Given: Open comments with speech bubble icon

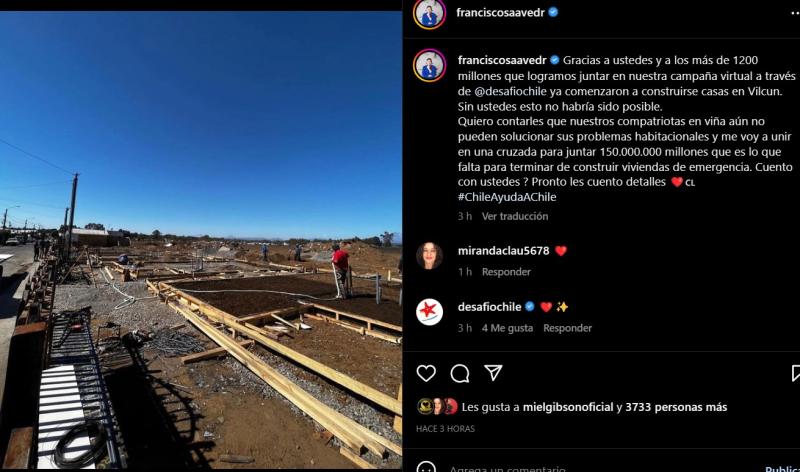Looking at the screenshot, I should point(460,374).
